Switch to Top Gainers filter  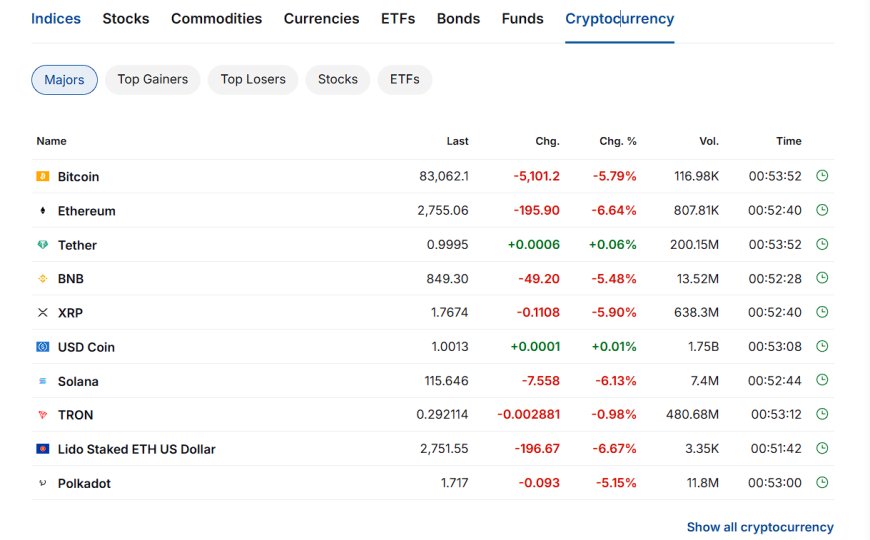[x=153, y=79]
